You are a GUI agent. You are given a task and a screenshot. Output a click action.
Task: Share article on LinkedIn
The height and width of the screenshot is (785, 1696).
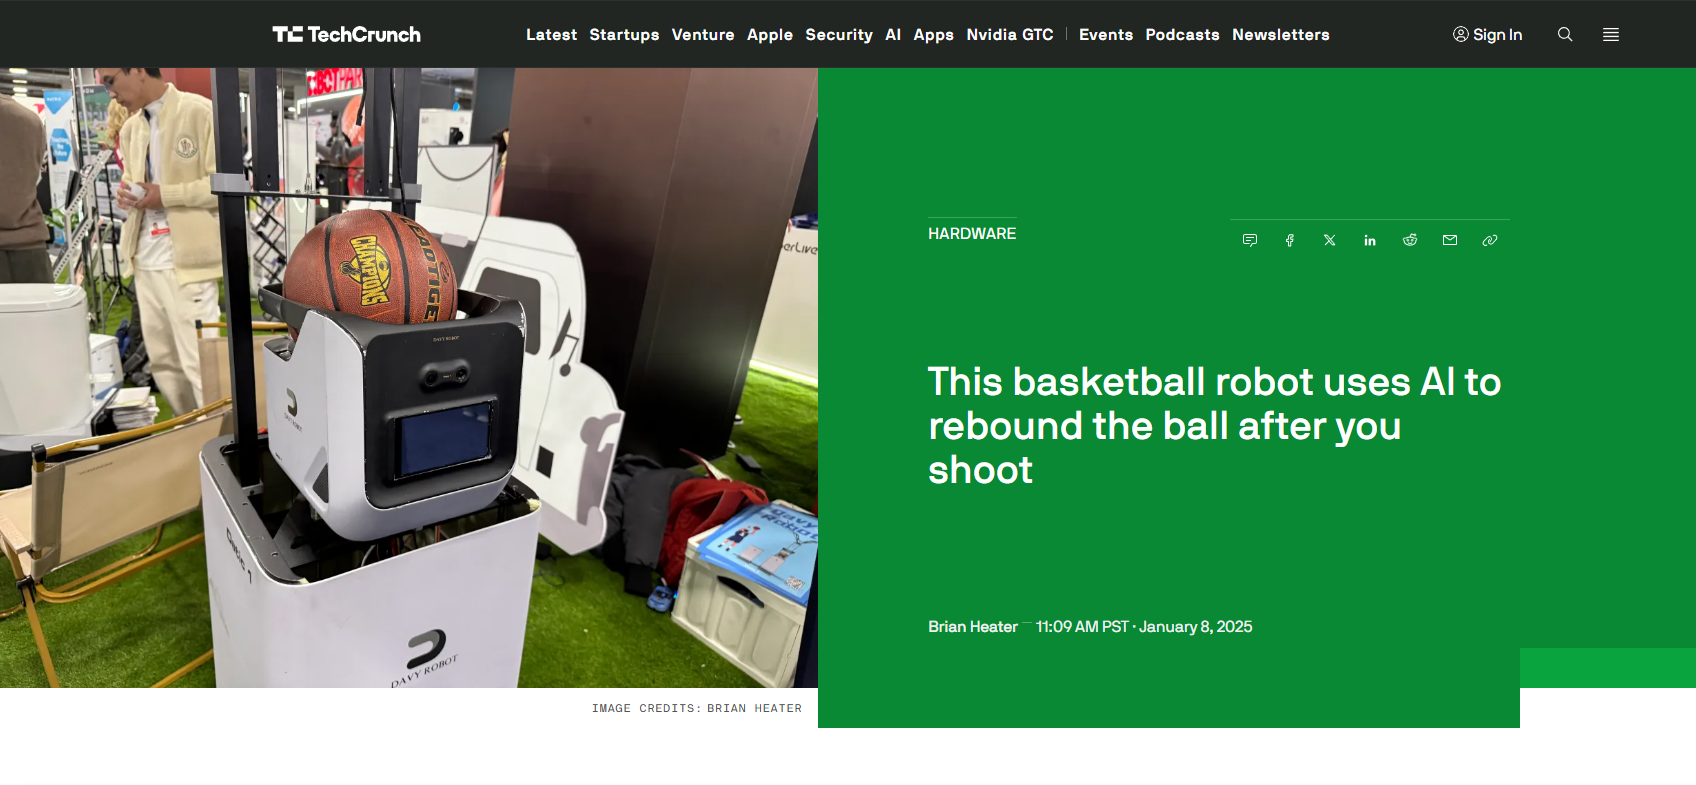1370,240
